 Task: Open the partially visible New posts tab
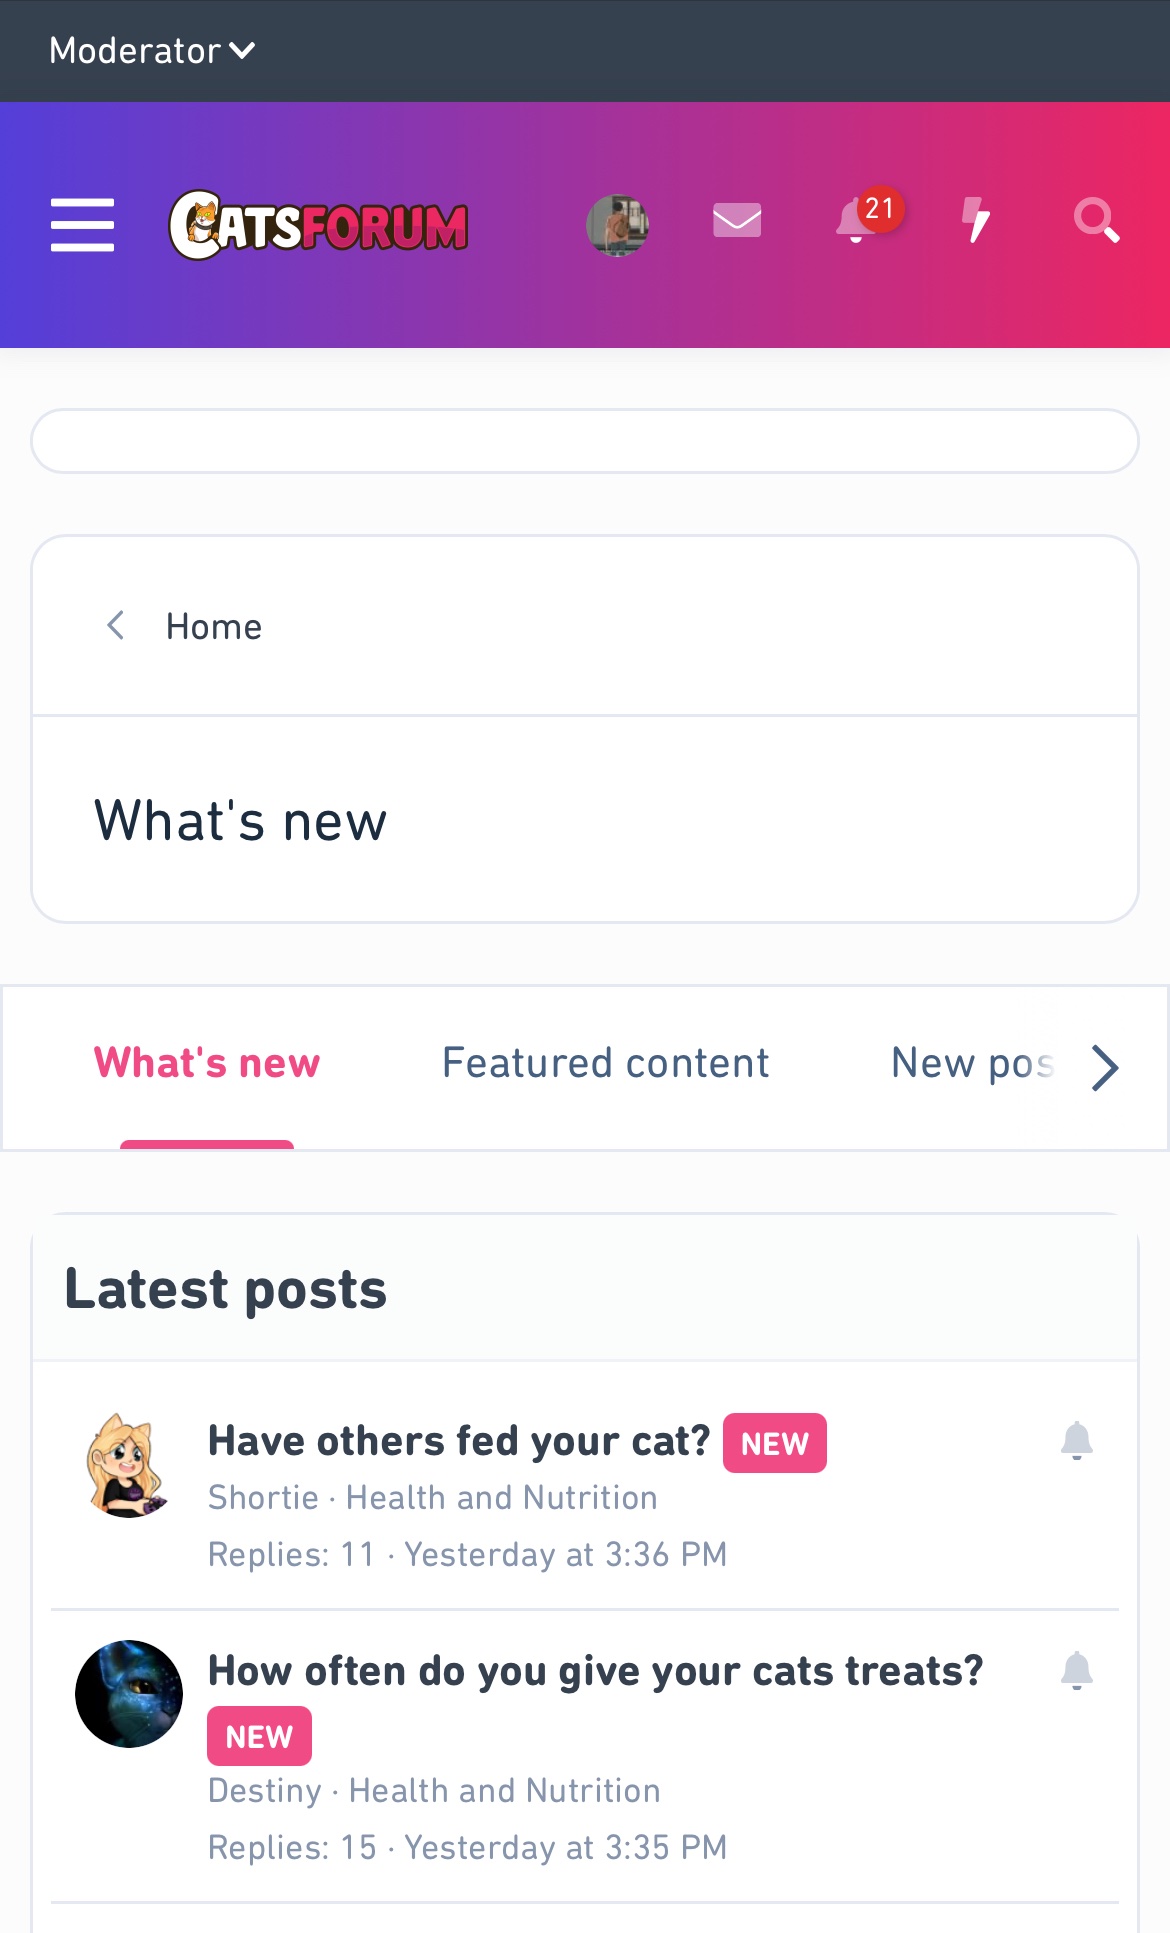click(x=972, y=1063)
